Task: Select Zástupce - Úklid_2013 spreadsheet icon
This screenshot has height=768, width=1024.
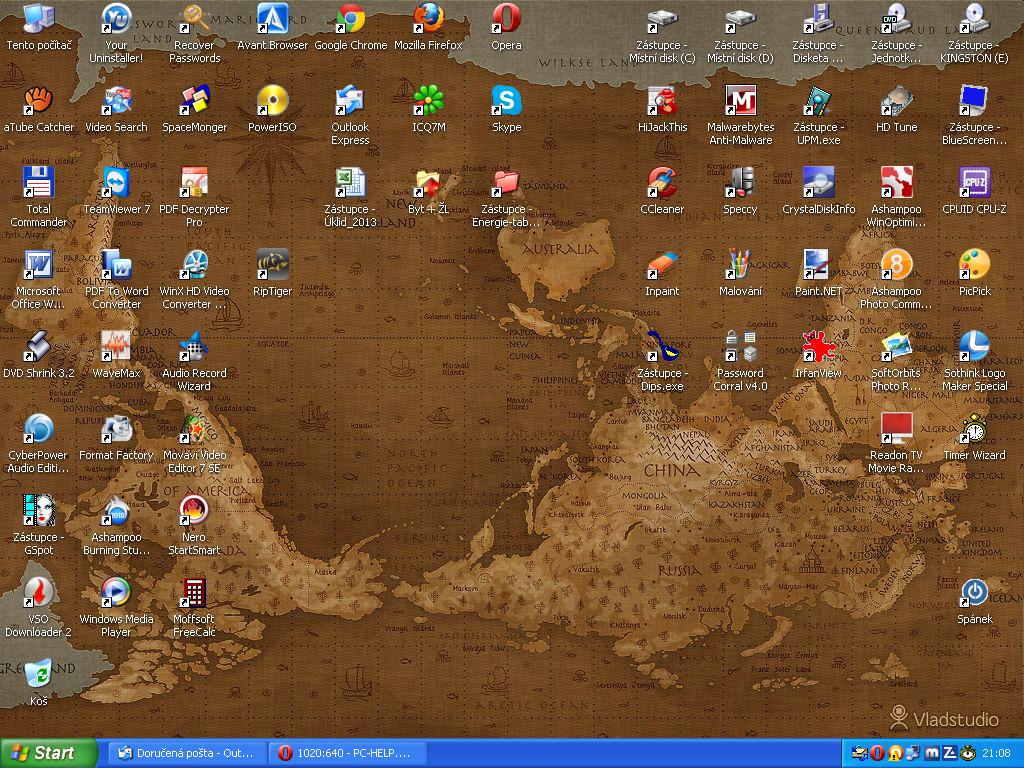Action: tap(350, 182)
